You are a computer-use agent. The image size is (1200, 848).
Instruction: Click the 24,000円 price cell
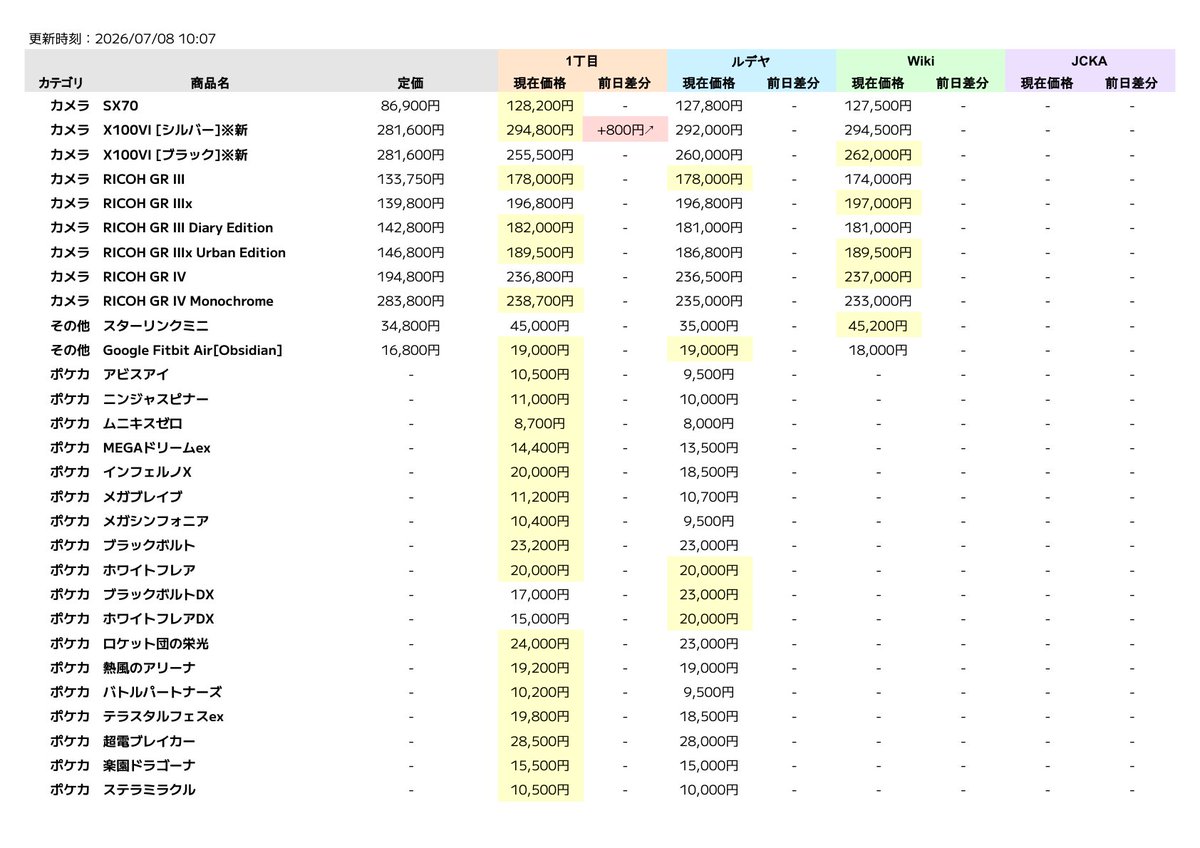pyautogui.click(x=541, y=644)
